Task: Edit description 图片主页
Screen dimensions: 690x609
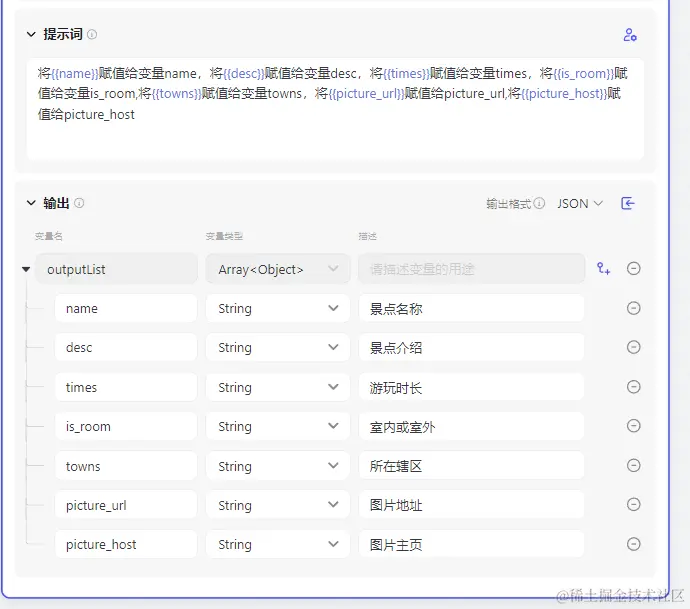Action: [471, 544]
